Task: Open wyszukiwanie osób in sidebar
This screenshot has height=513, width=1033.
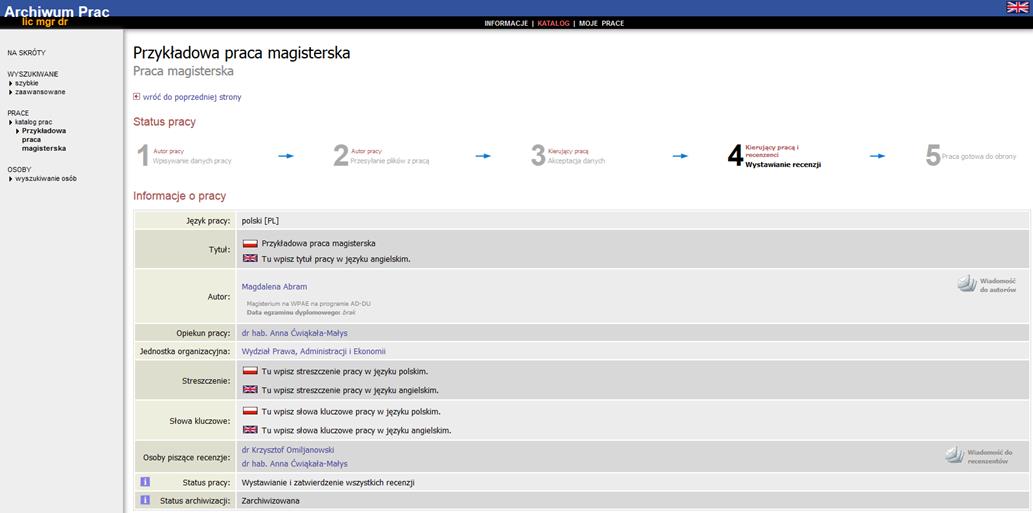Action: [x=46, y=178]
